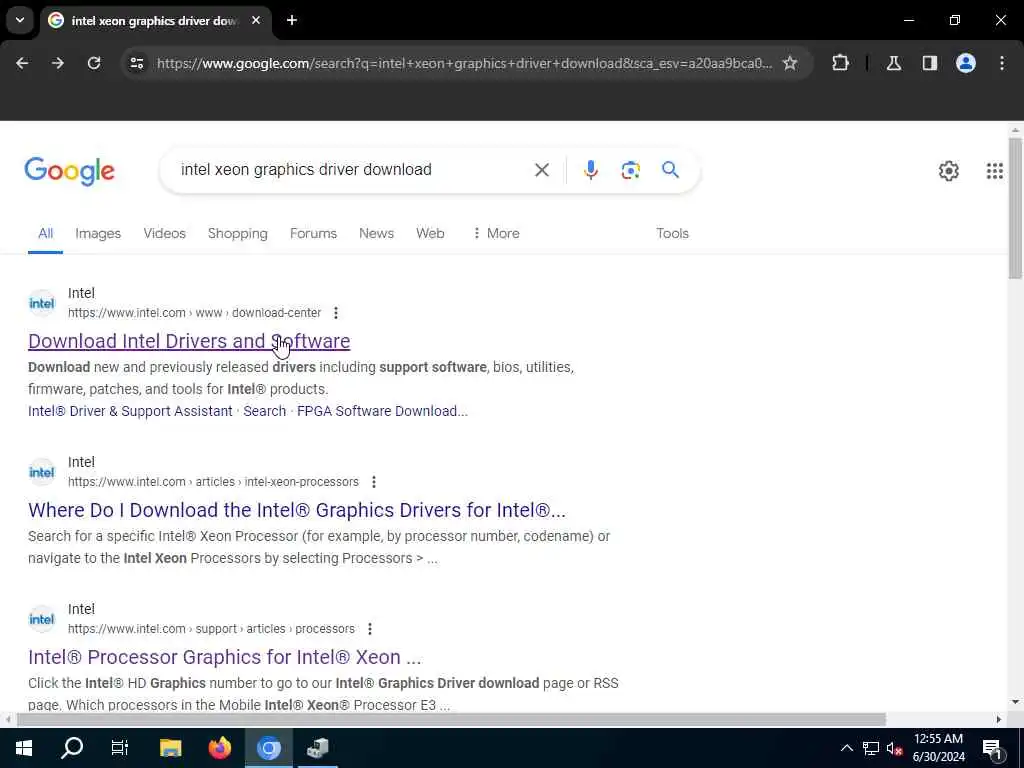Click Intel favicon of first result

42,303
